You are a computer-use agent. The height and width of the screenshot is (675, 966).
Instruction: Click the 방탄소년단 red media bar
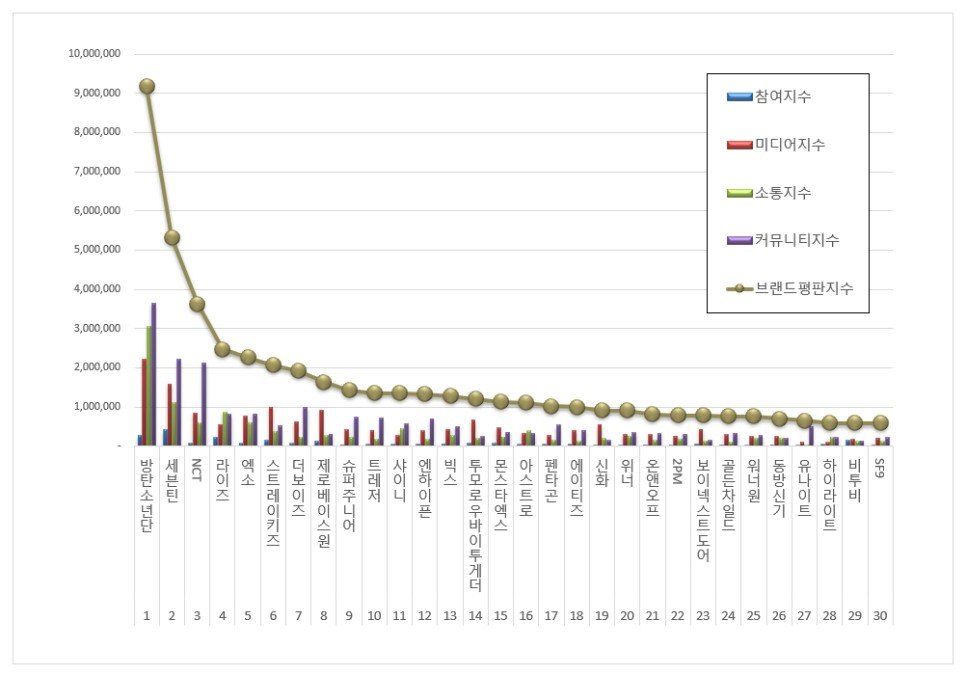coord(144,402)
